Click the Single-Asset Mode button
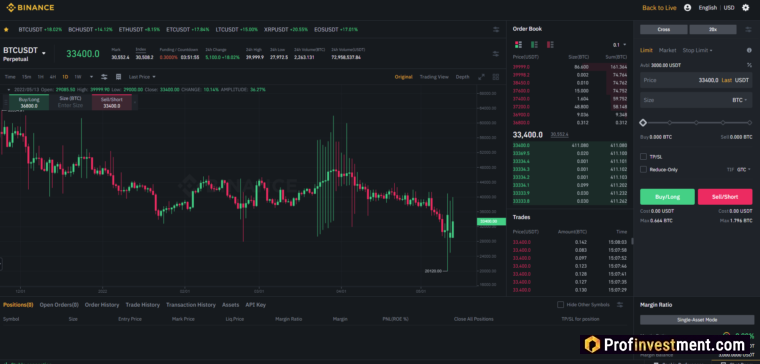Screen dimensions: 760x364 coord(697,320)
